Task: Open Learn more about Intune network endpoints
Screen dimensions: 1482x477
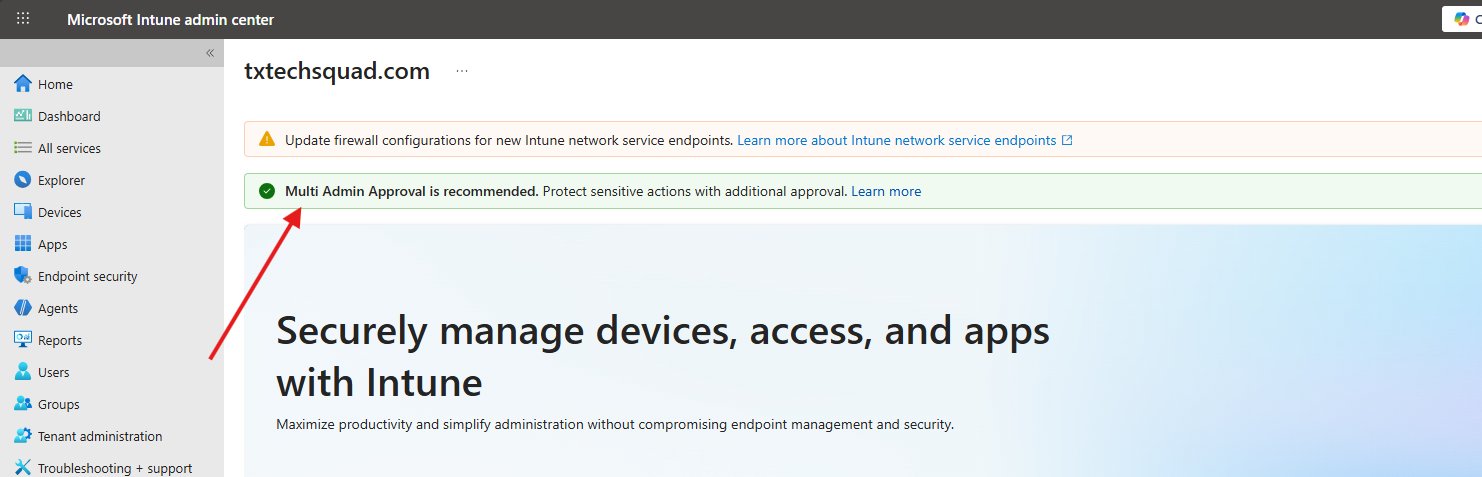Action: [x=904, y=140]
